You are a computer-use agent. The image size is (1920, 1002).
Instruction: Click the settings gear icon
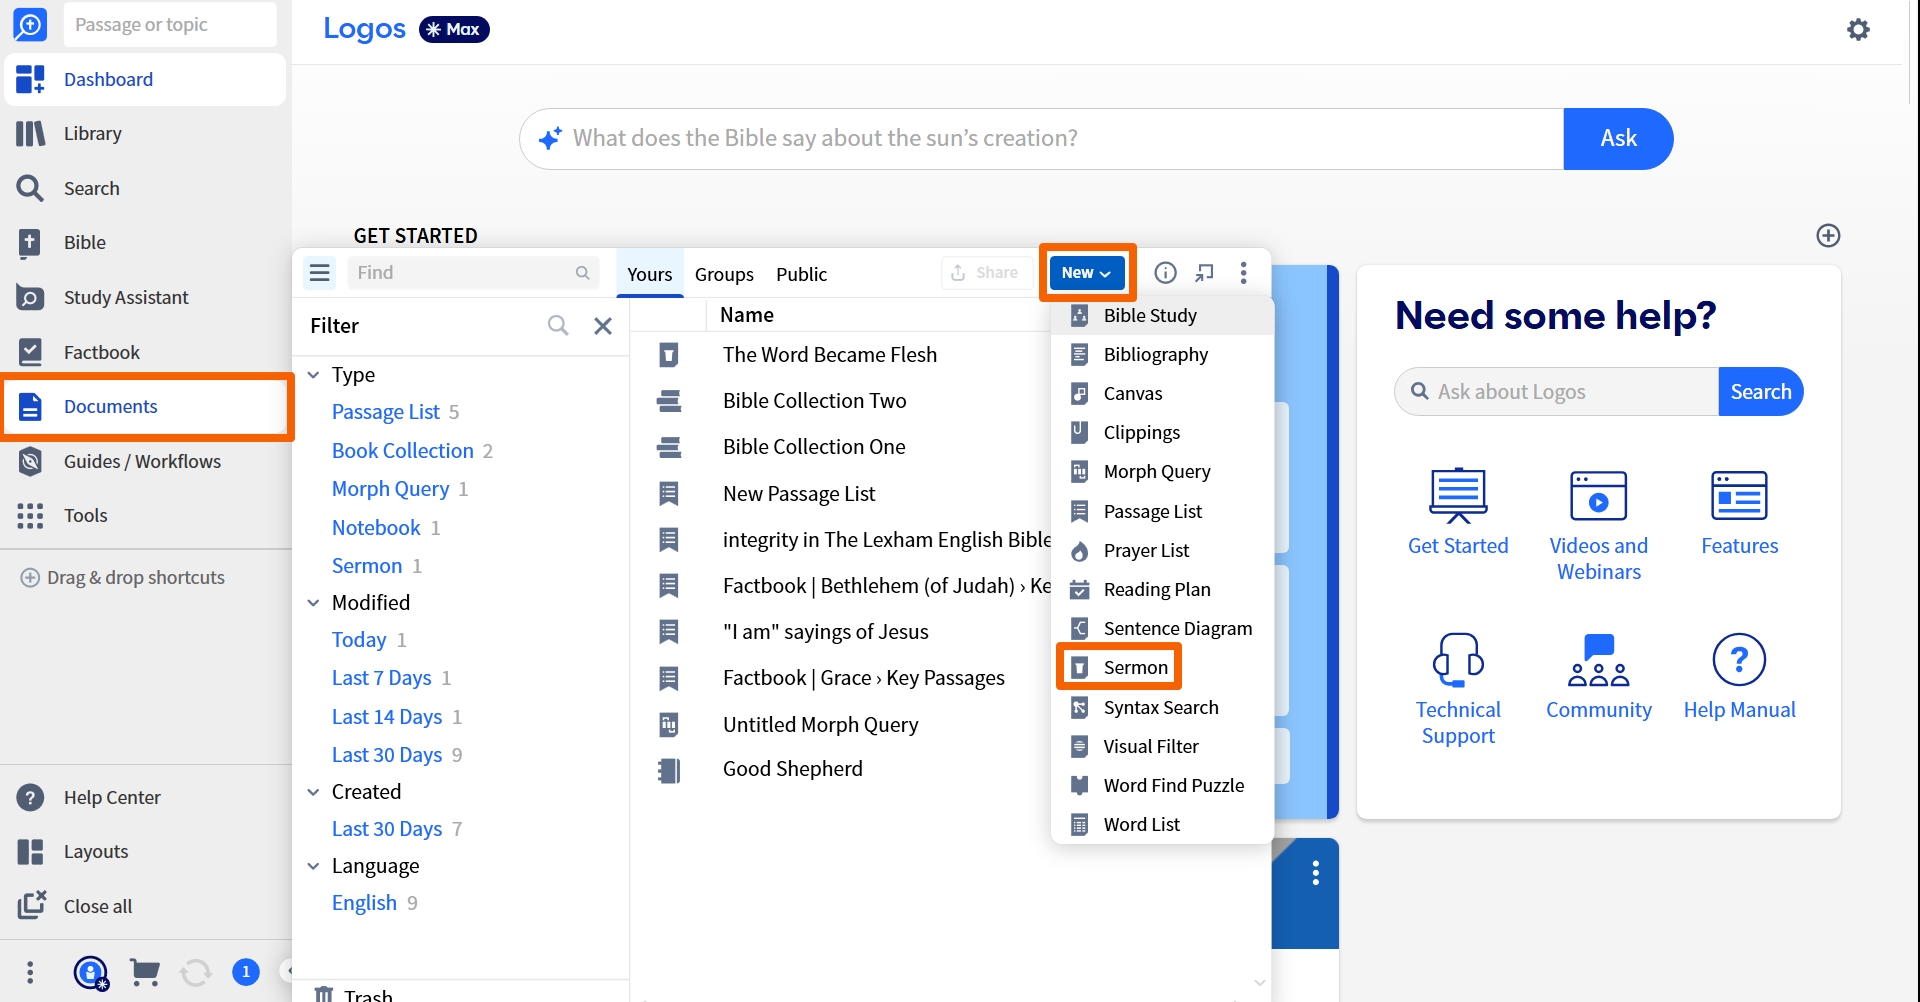(x=1858, y=29)
